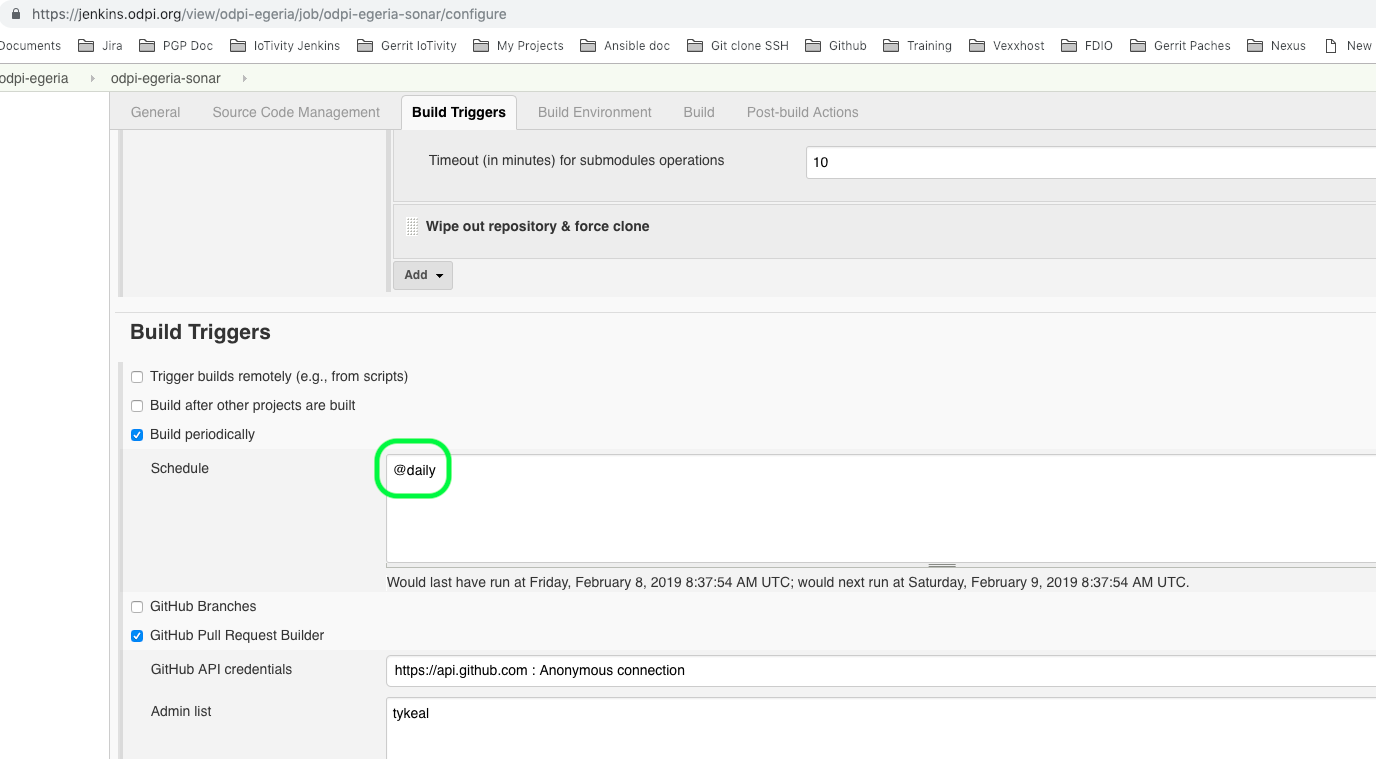
Task: Enable Trigger builds remotely checkbox
Action: point(137,377)
